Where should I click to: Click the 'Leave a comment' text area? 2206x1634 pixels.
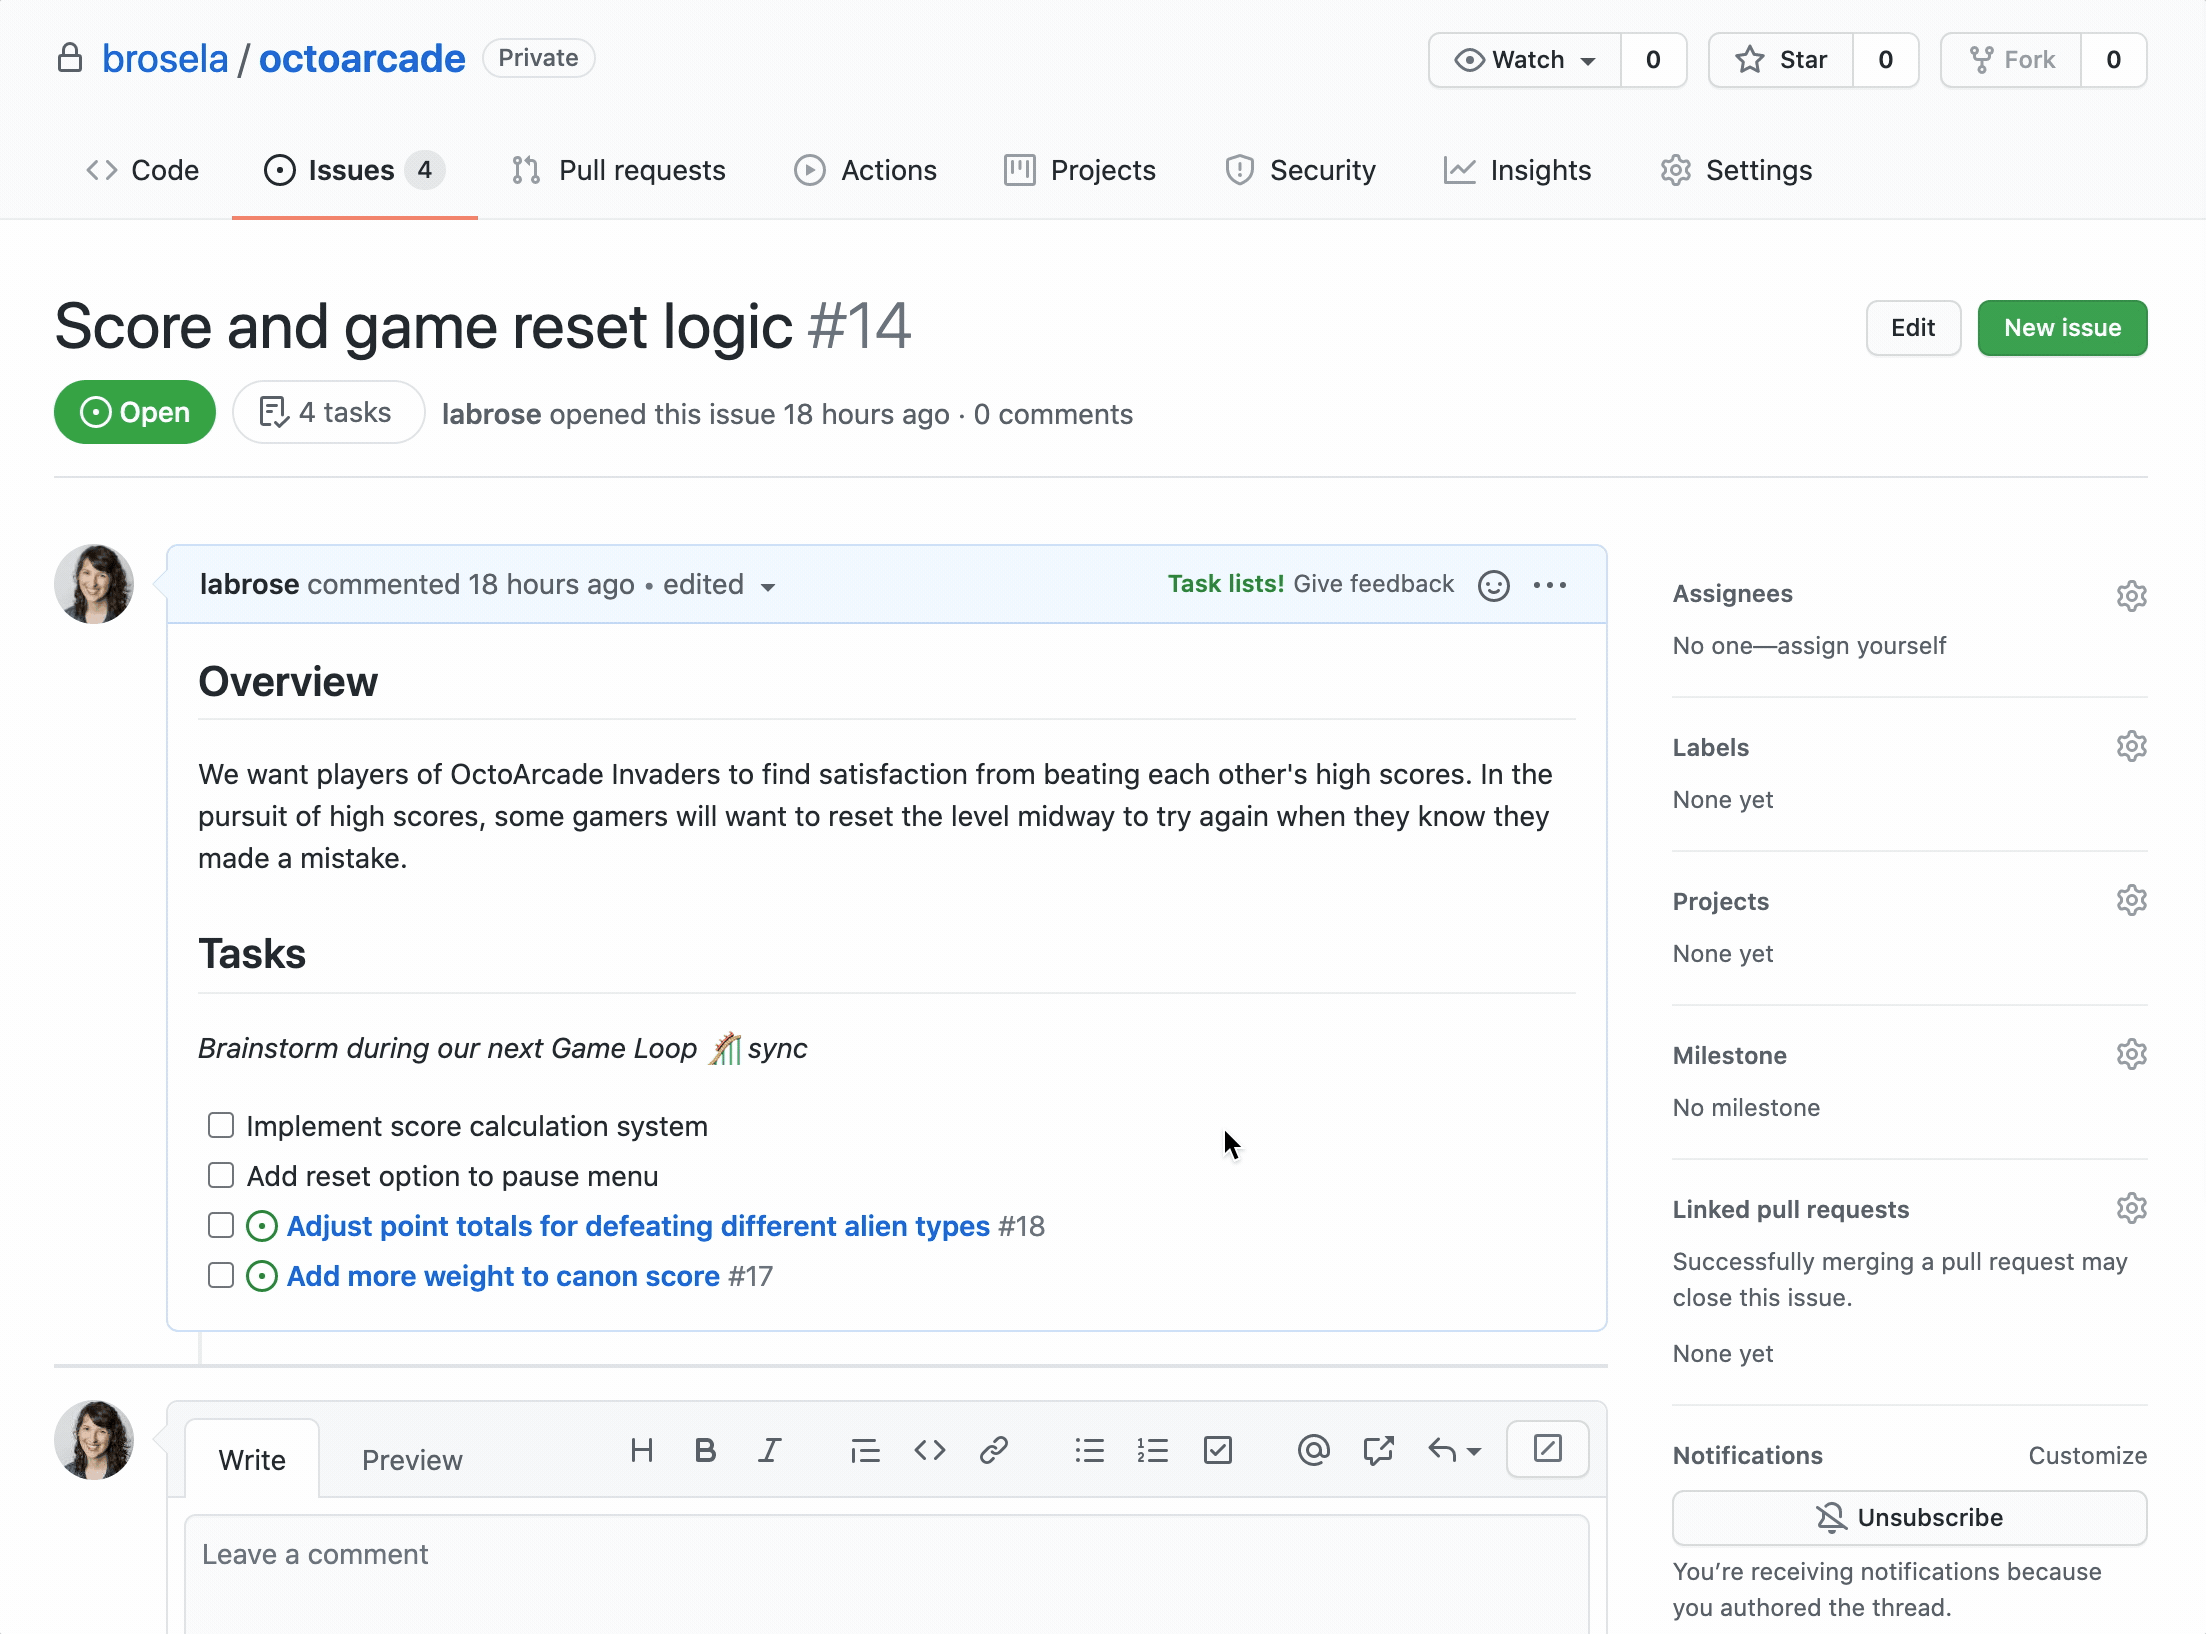(886, 1574)
